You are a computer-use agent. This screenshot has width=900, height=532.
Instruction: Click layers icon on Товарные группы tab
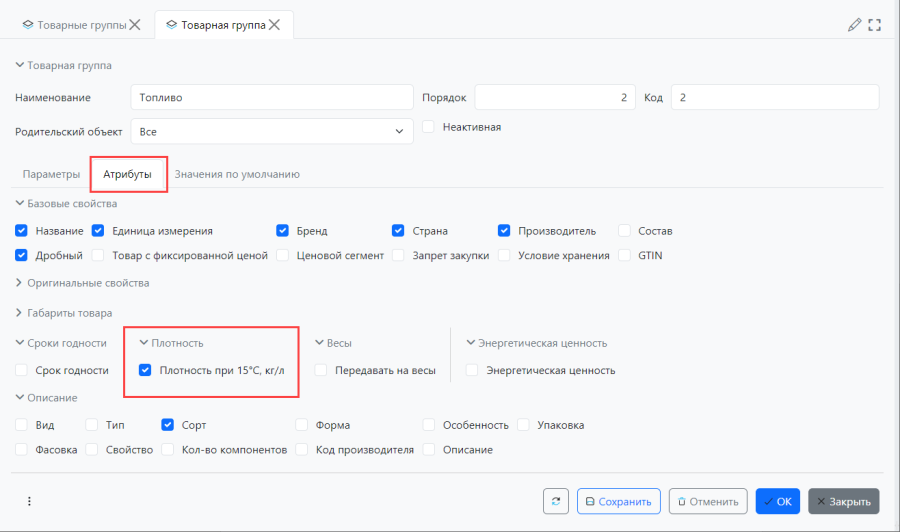[x=27, y=25]
